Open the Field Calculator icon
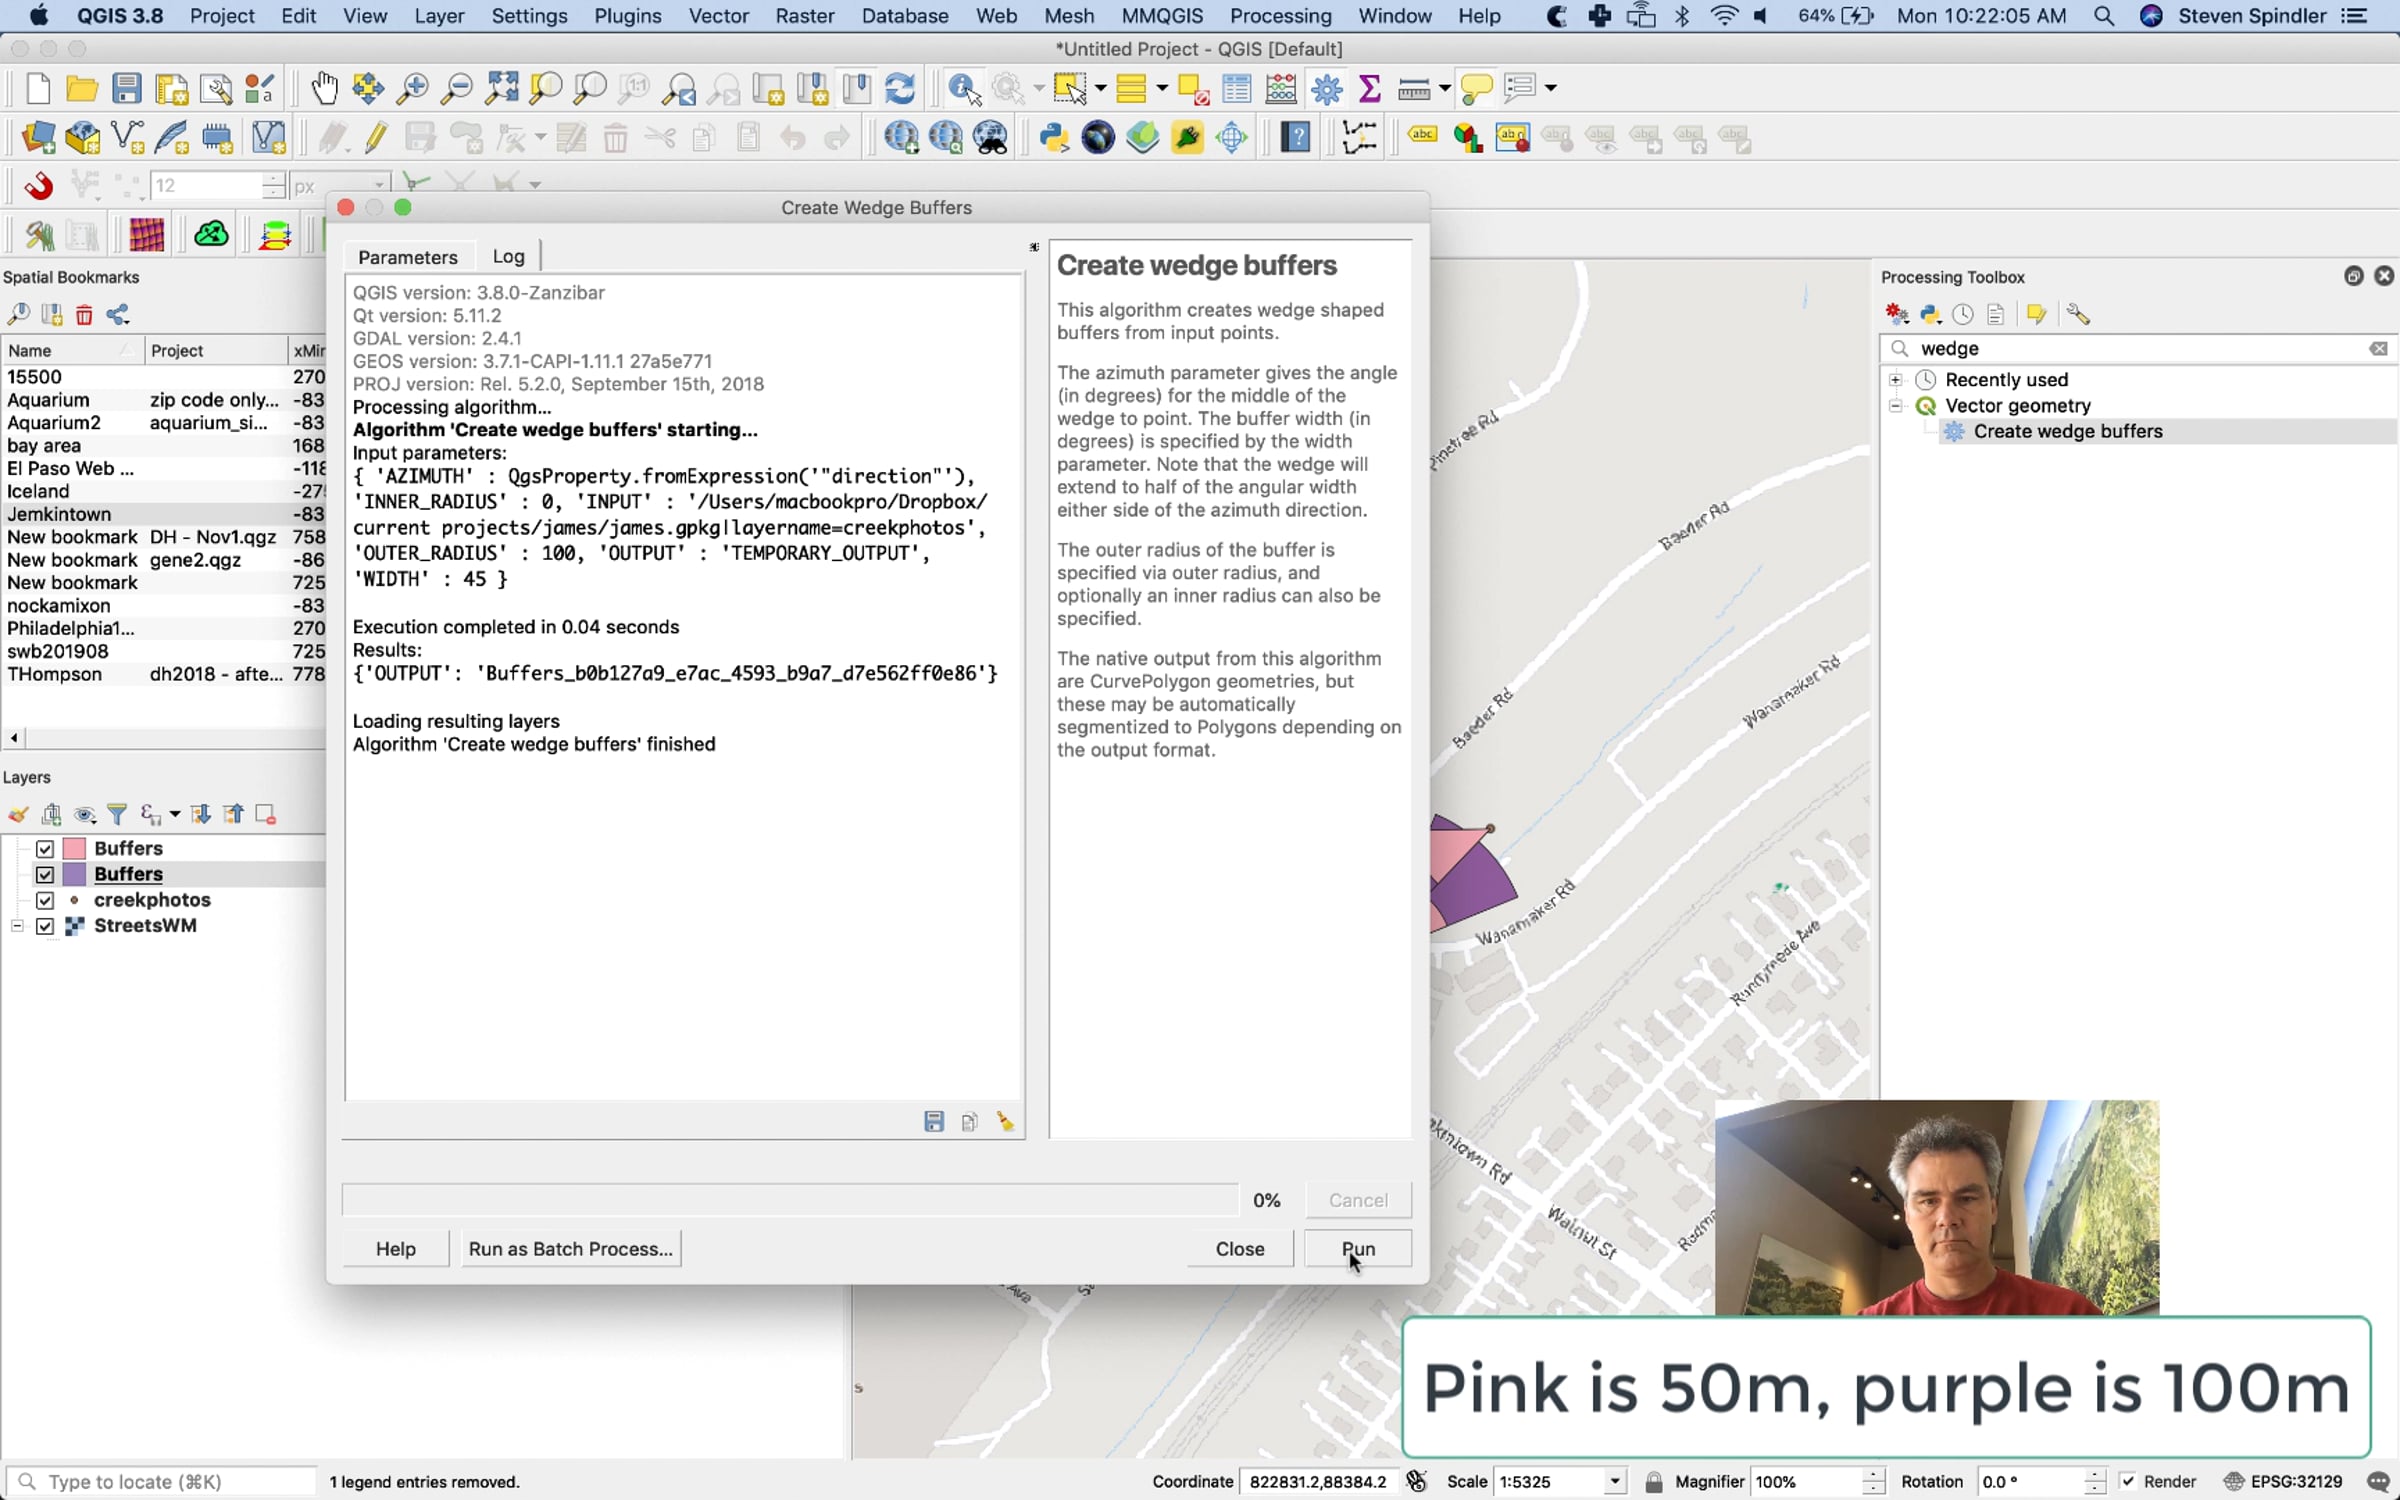 tap(1281, 89)
